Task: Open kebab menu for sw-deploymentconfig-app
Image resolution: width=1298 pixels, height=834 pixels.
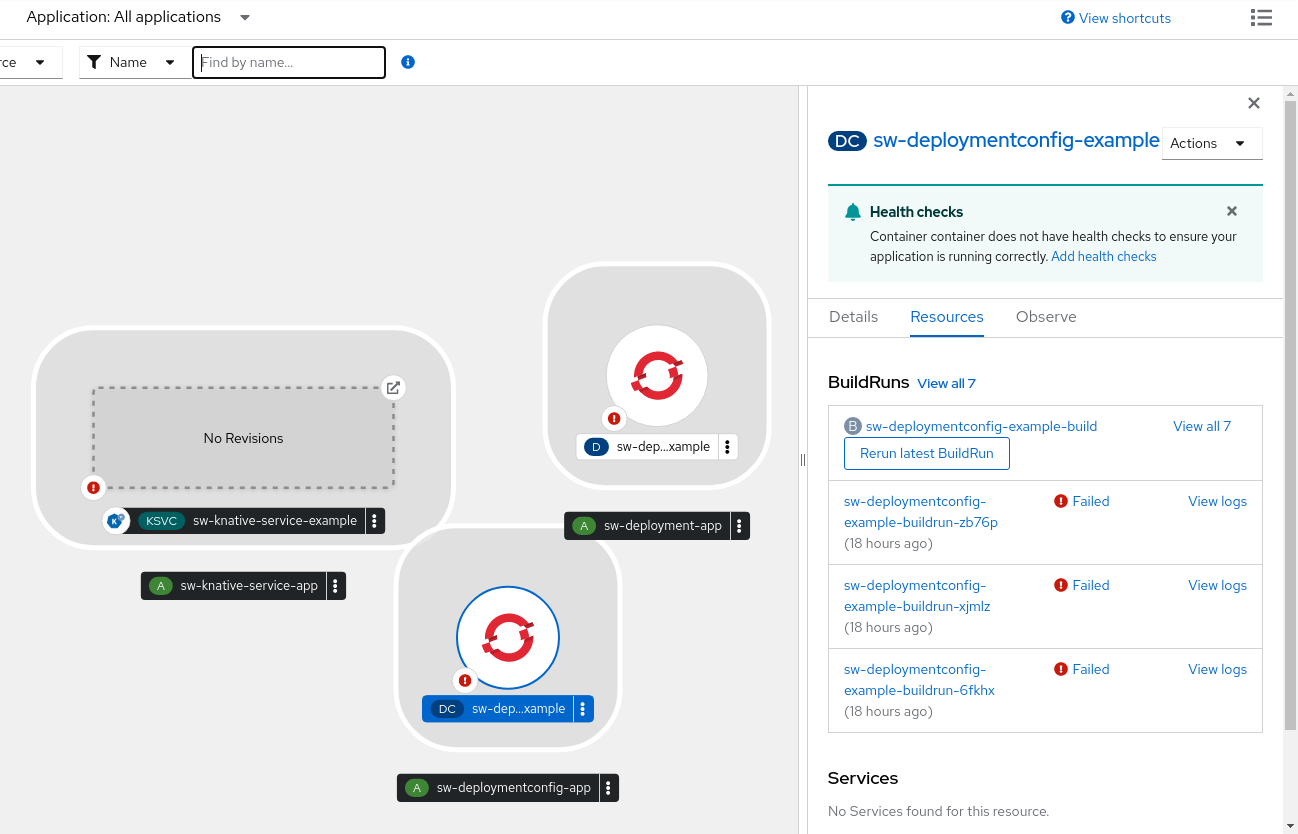Action: [608, 788]
